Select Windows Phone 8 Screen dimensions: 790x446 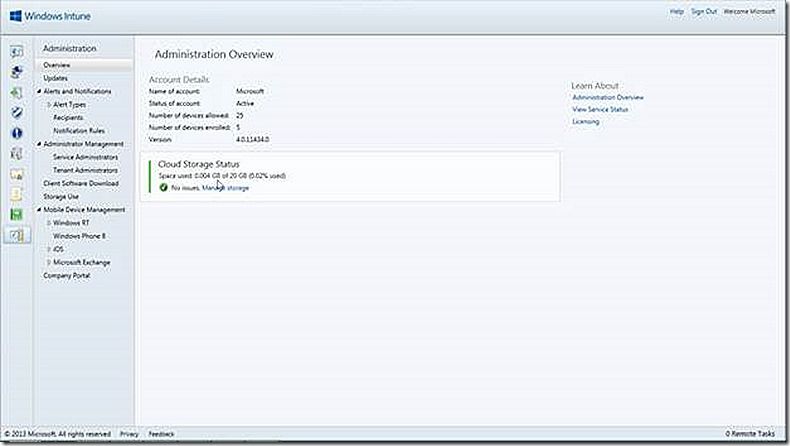click(79, 236)
